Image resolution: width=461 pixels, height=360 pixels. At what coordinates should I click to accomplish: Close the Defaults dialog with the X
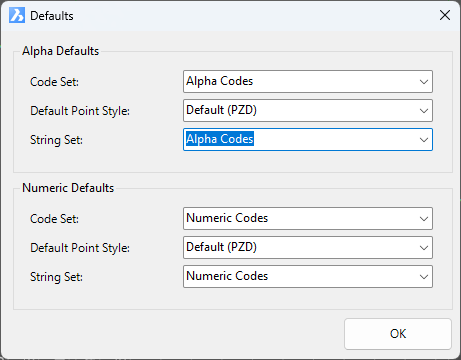(x=445, y=15)
